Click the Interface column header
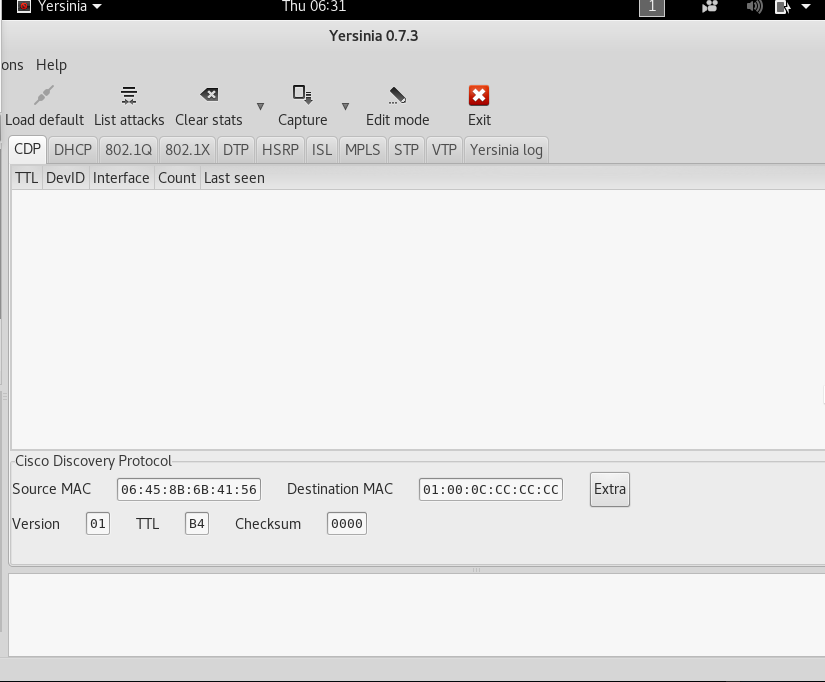 coord(121,178)
